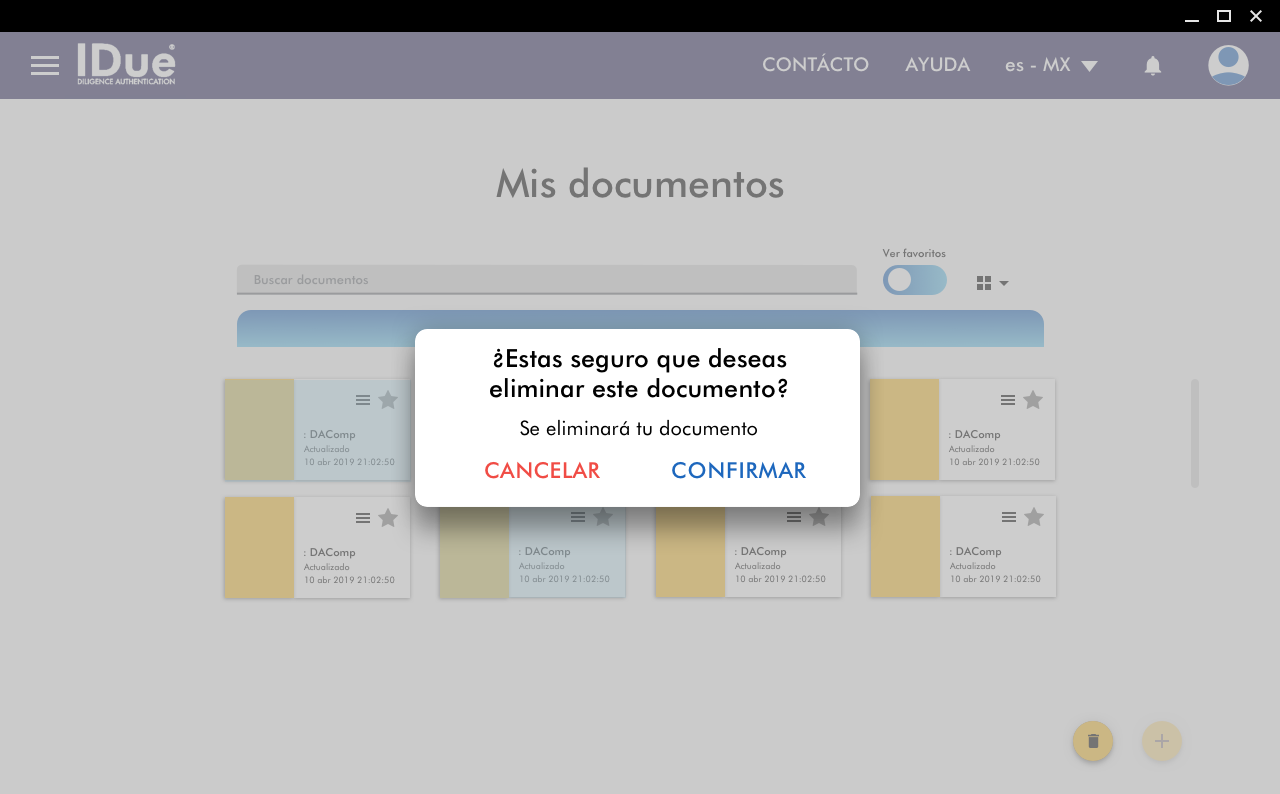Open options menu on top-right document card

pyautogui.click(x=1008, y=400)
